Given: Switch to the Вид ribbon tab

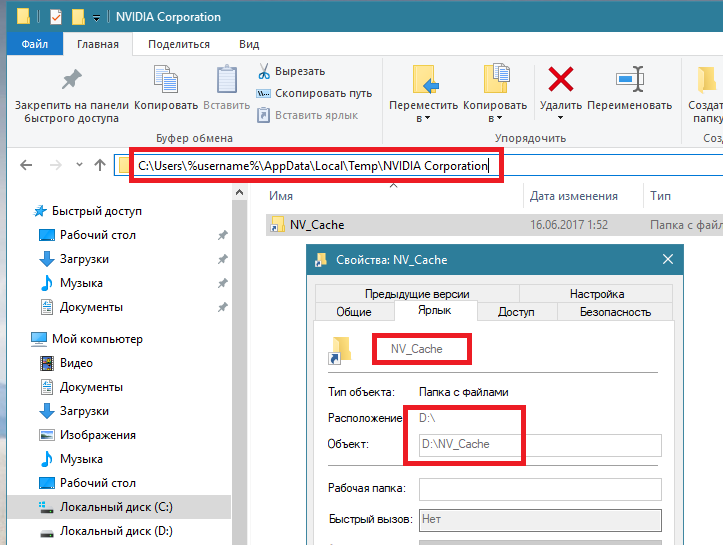Looking at the screenshot, I should 249,44.
